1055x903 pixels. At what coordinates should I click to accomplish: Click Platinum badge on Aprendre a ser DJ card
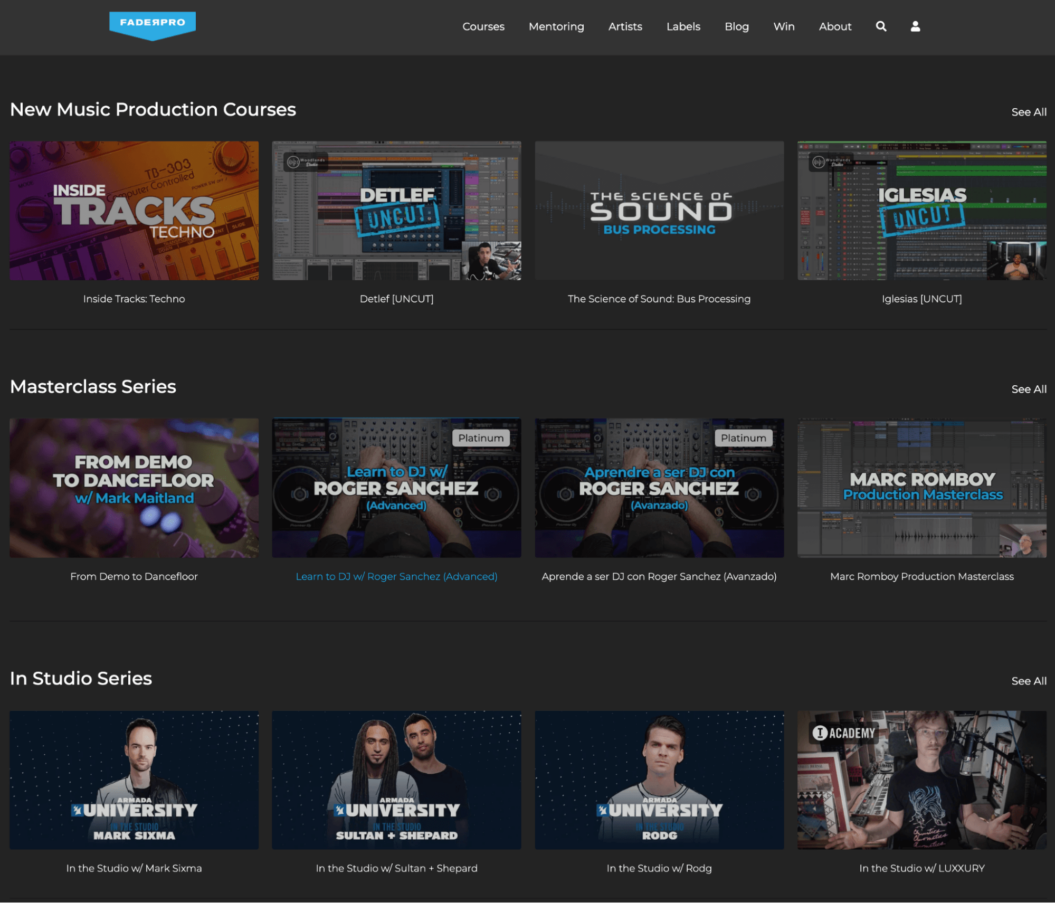tap(743, 438)
